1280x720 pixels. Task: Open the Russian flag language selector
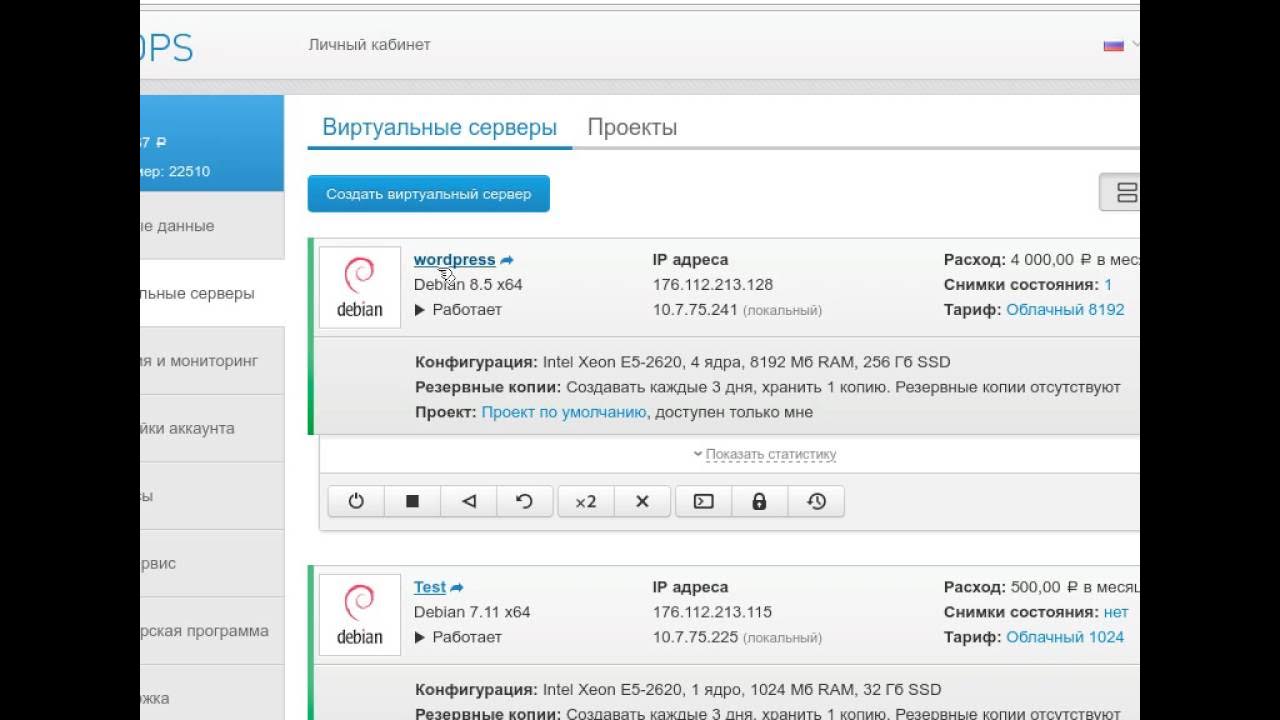(1113, 45)
